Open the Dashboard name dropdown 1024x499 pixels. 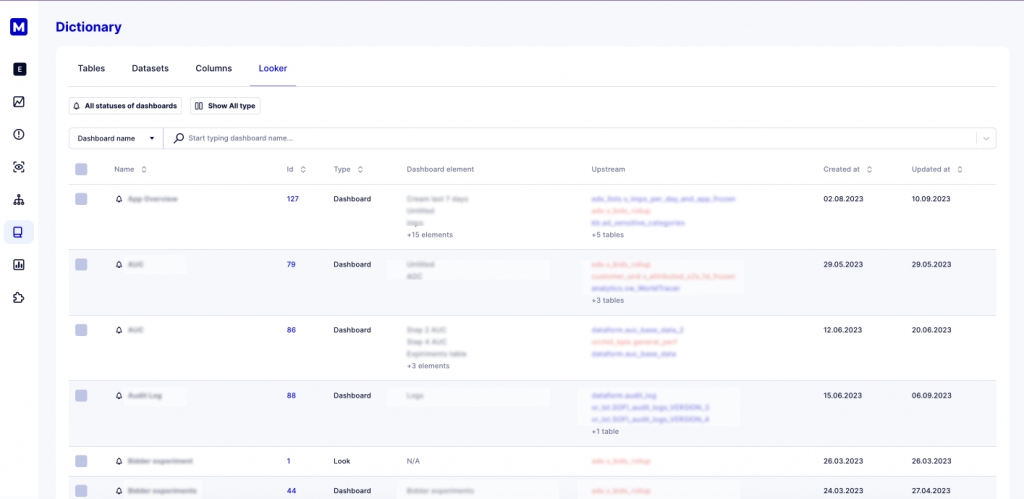point(116,138)
